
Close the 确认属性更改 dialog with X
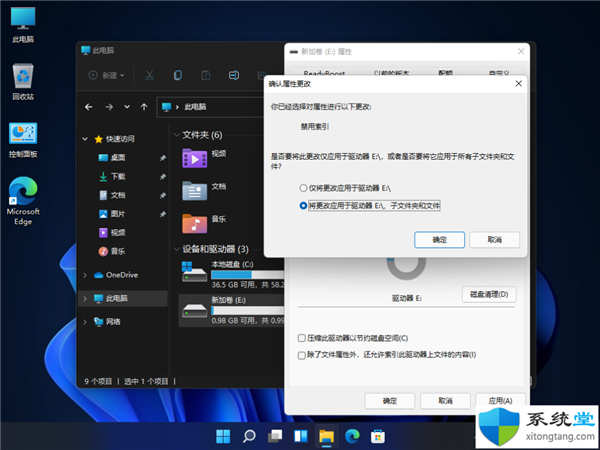tap(518, 83)
